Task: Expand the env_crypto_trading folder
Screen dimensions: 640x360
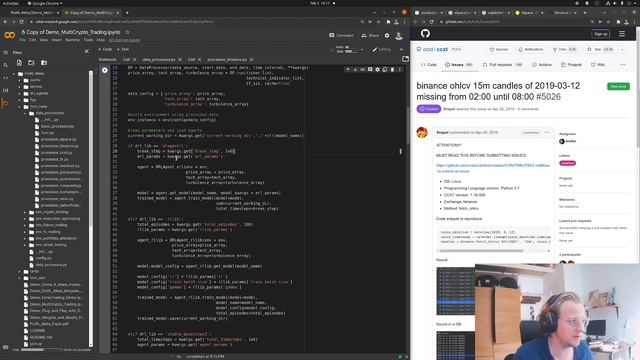Action: pyautogui.click(x=25, y=212)
